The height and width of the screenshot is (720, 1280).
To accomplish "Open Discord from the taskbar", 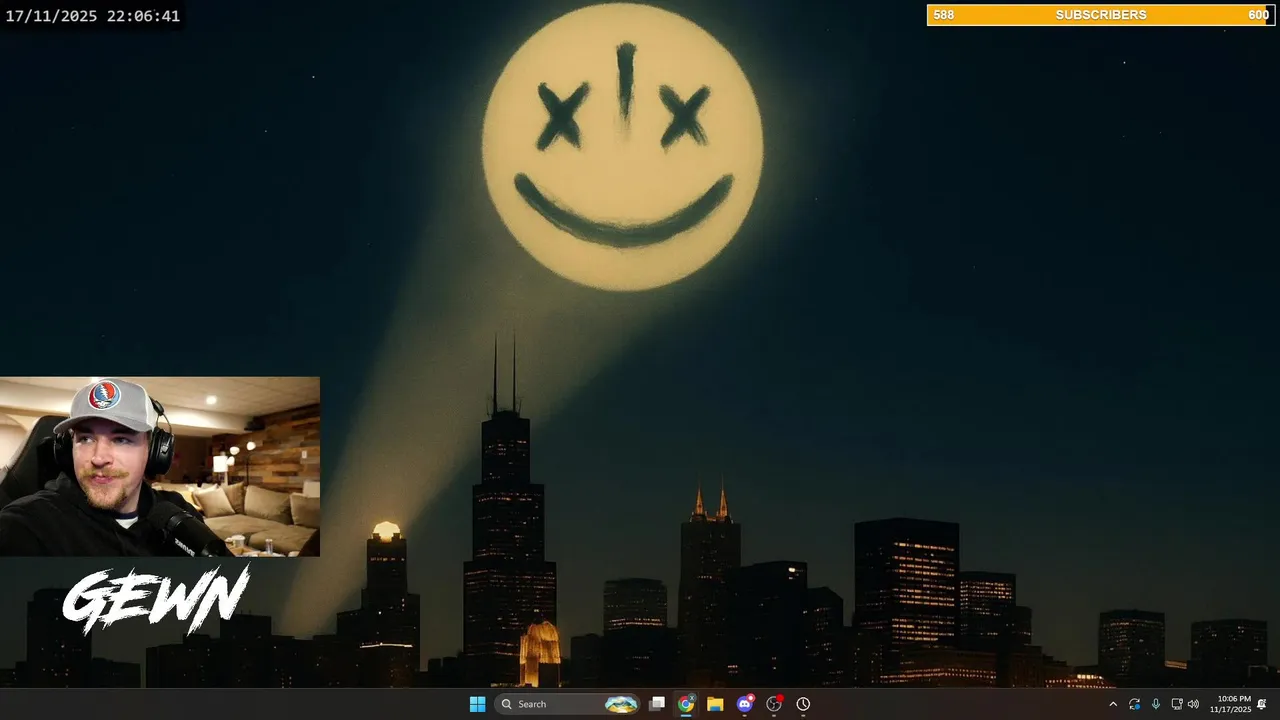I will tap(745, 704).
